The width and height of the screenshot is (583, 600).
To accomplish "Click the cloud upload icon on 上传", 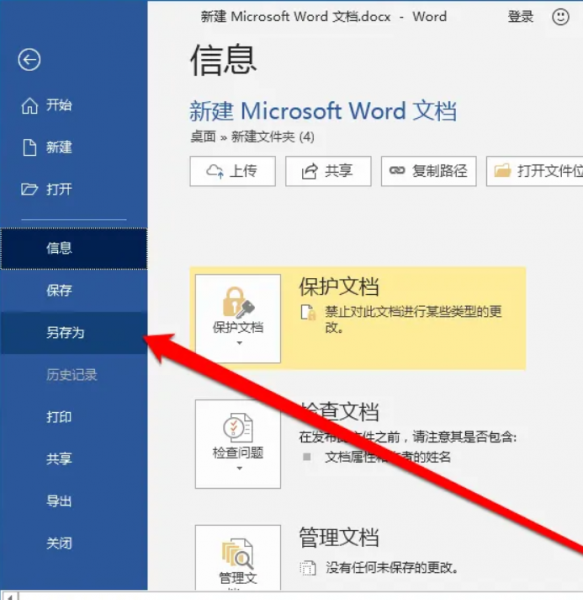I will (x=215, y=171).
